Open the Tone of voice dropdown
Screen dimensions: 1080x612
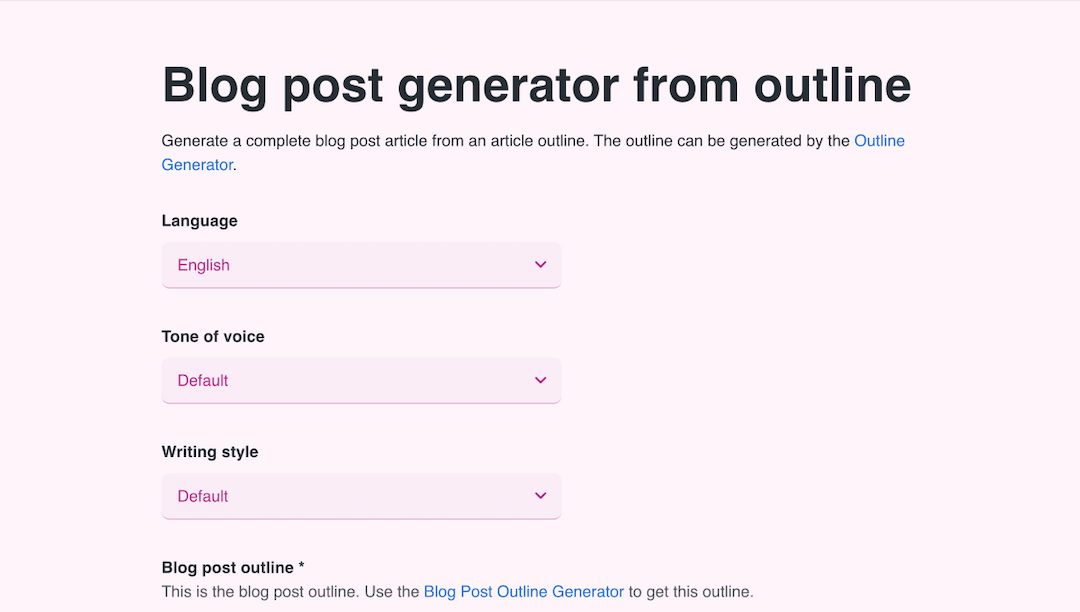tap(361, 380)
